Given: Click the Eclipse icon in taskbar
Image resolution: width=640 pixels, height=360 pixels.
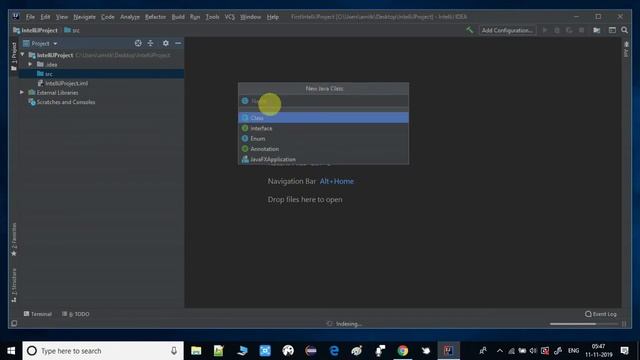Looking at the screenshot, I should (311, 351).
